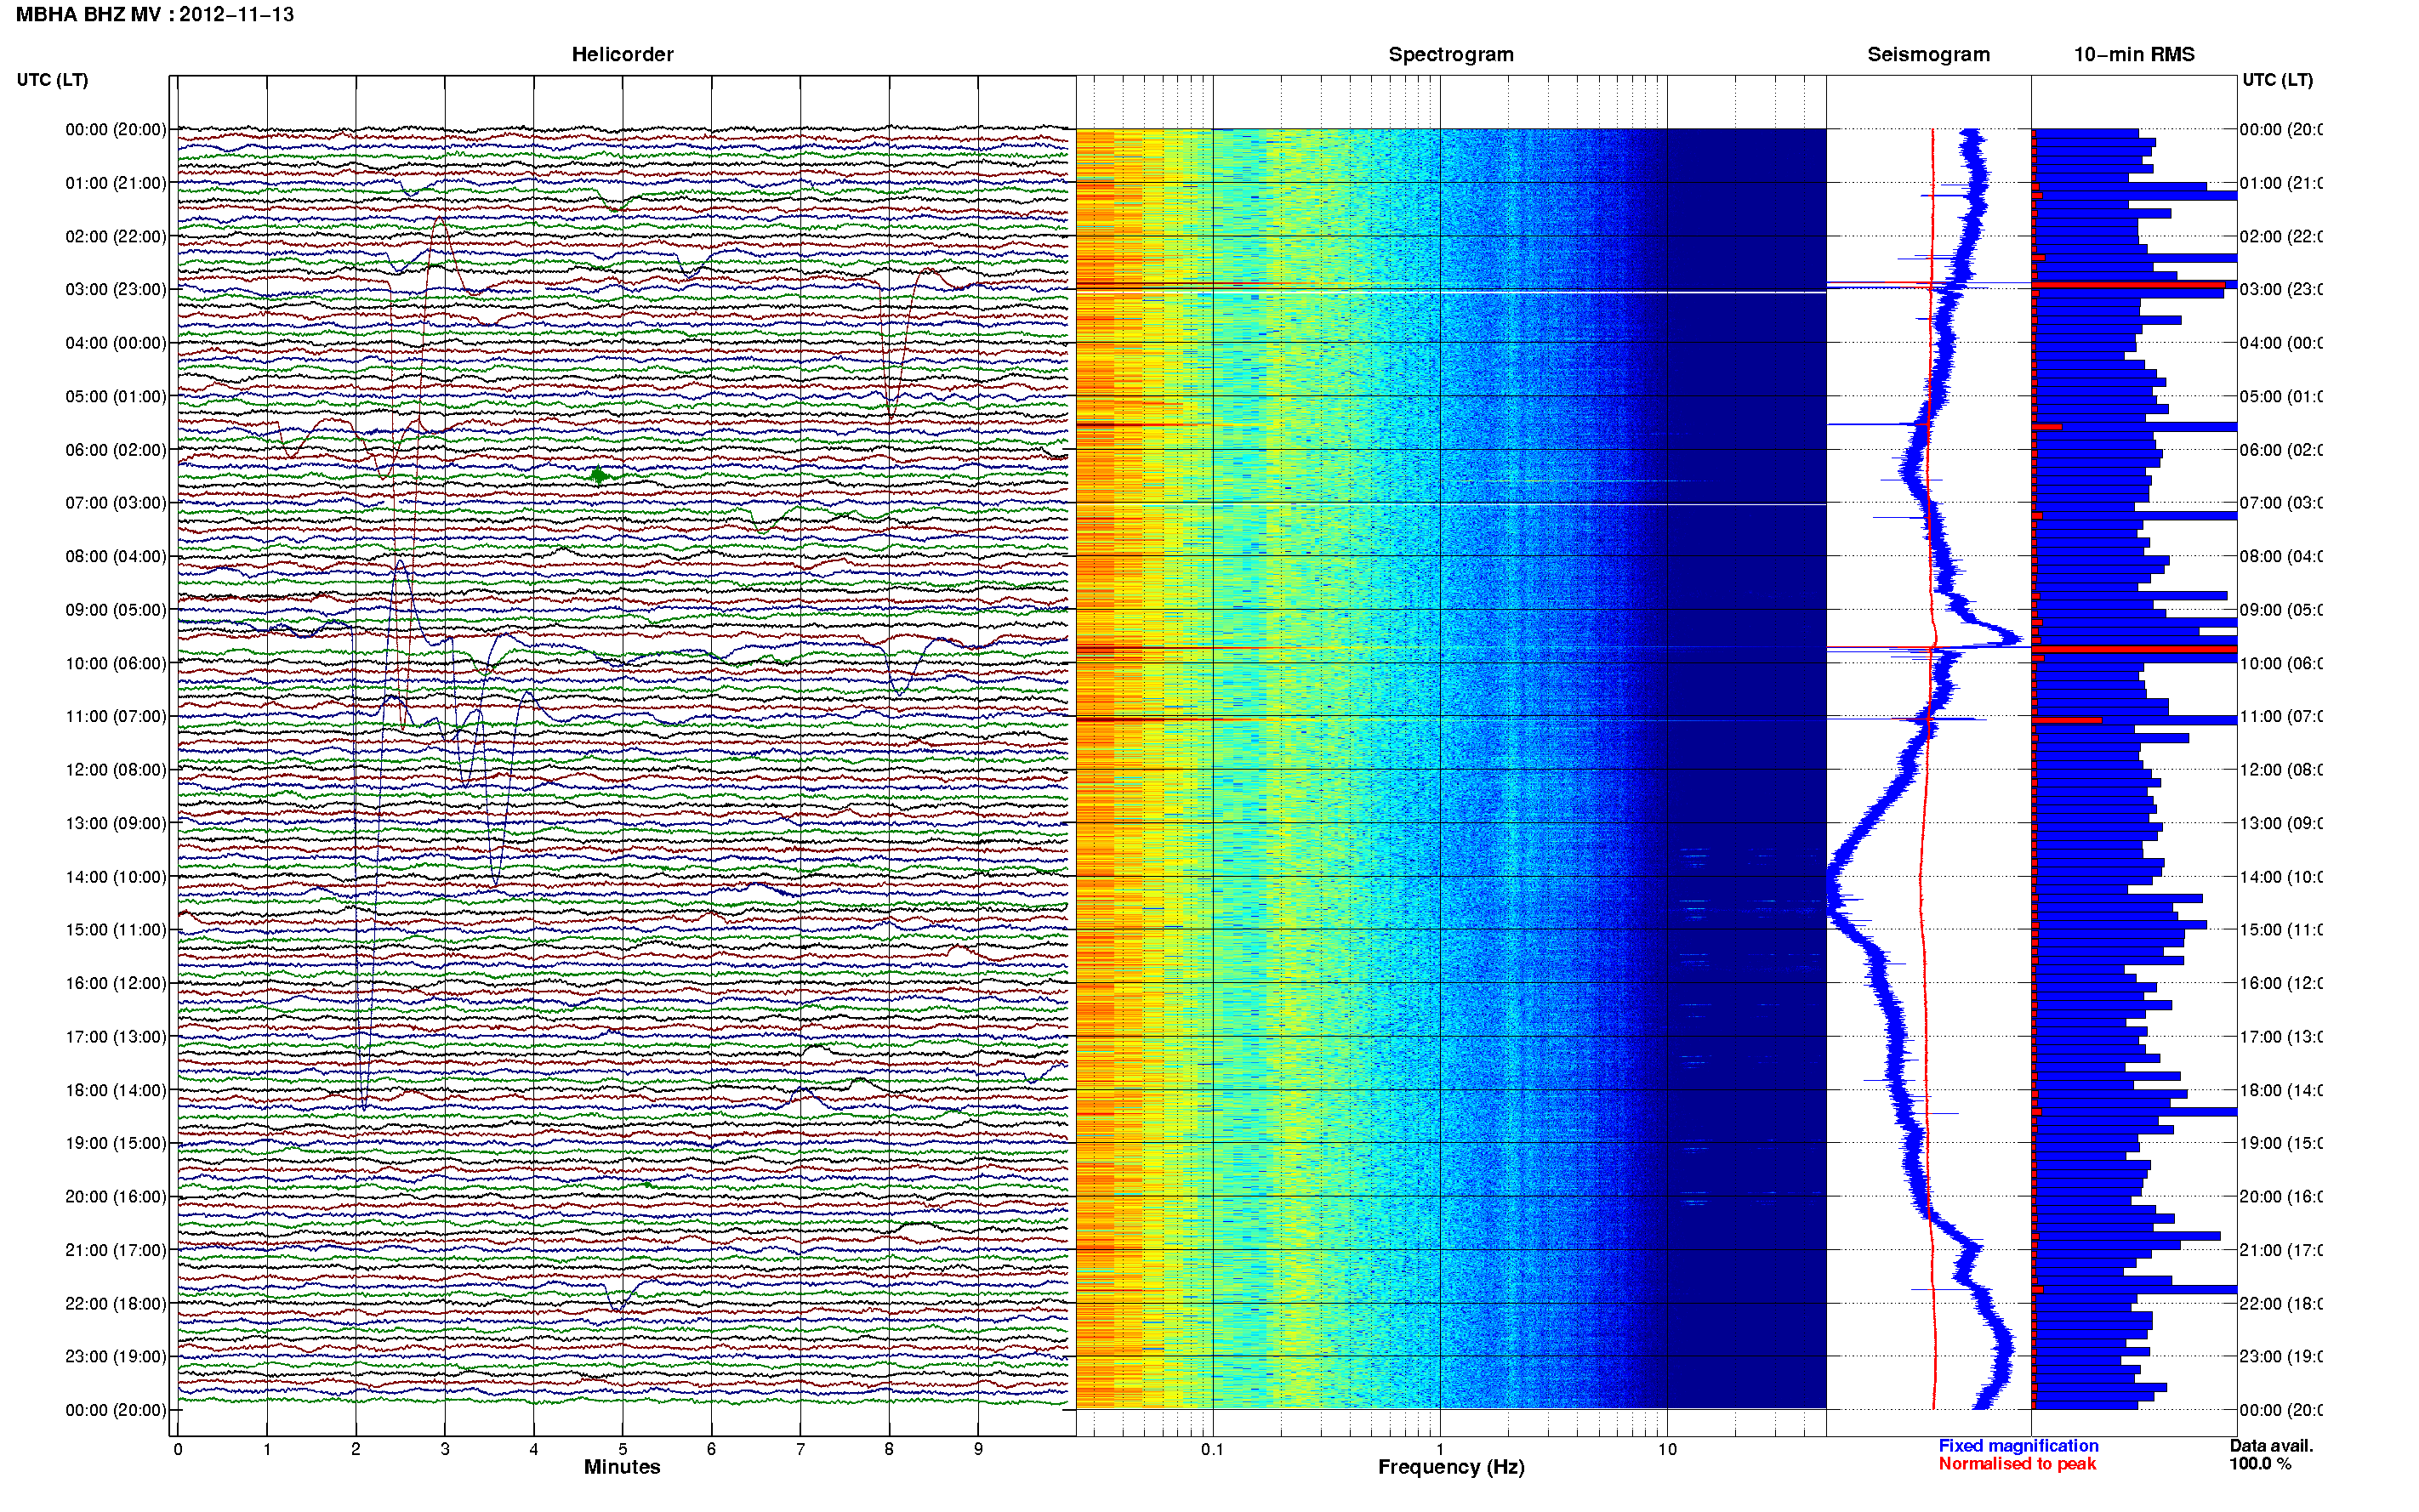The height and width of the screenshot is (1512, 2419).
Task: Click tick label 7 on the Minutes axis
Action: [x=800, y=1450]
